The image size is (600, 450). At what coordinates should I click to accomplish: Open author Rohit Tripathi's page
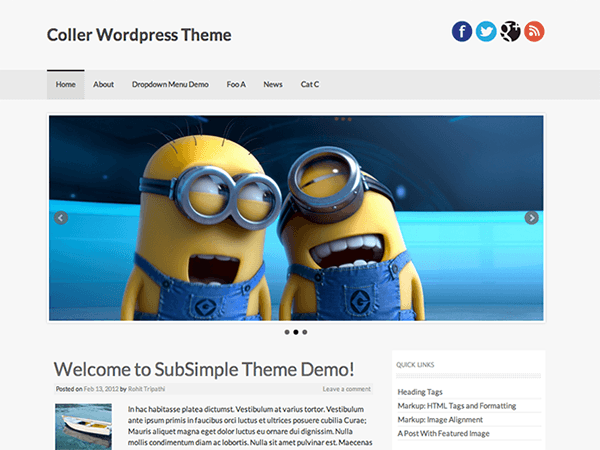pyautogui.click(x=146, y=389)
